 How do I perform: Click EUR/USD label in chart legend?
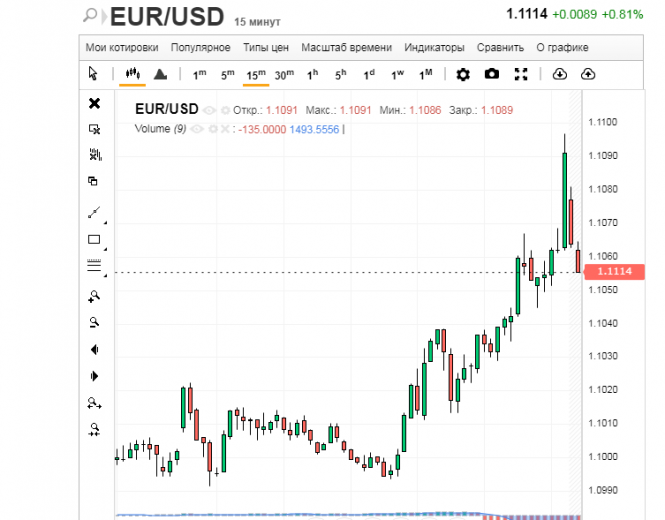pos(167,109)
